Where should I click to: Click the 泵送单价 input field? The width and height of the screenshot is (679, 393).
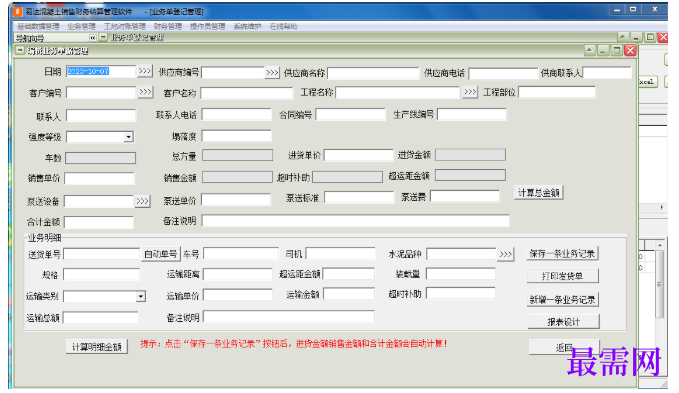(236, 200)
